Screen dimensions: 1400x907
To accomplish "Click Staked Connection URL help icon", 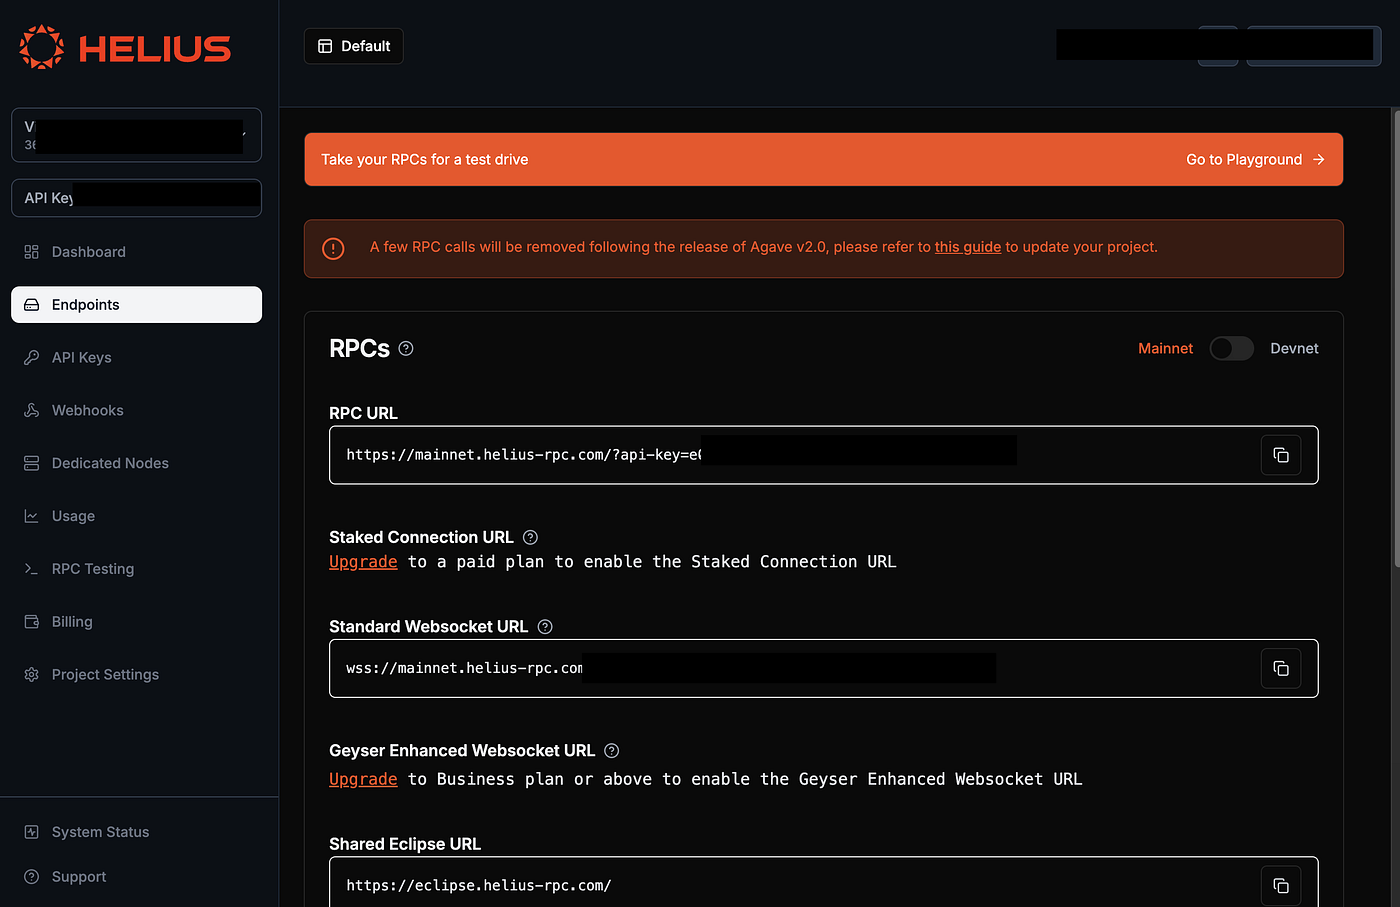I will (531, 538).
